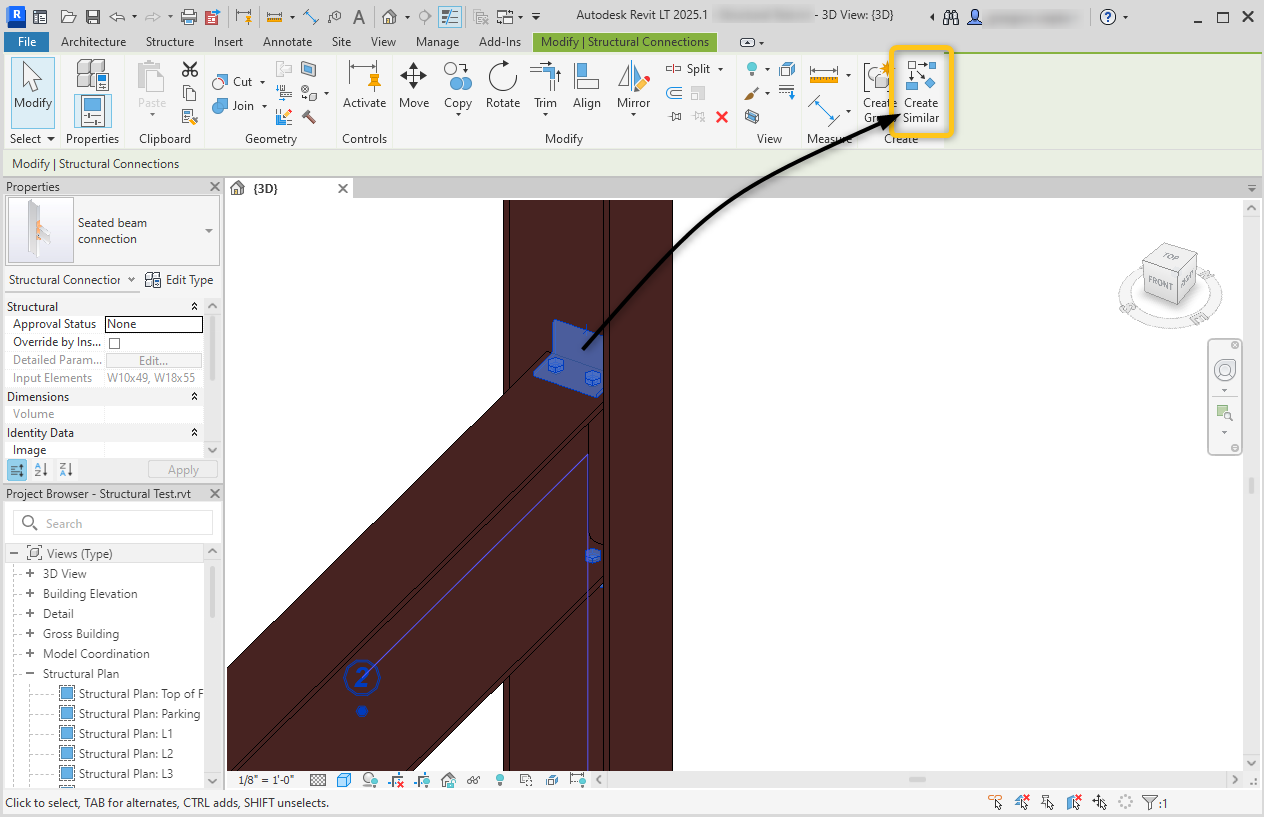This screenshot has width=1264, height=817.
Task: Select the Align tool
Action: [587, 88]
